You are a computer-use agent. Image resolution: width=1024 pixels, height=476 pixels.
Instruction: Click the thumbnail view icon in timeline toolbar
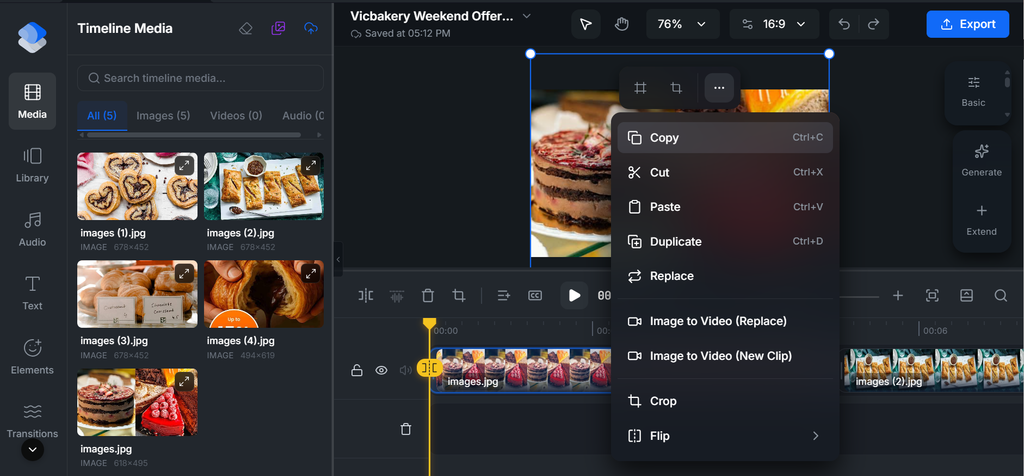coord(967,296)
